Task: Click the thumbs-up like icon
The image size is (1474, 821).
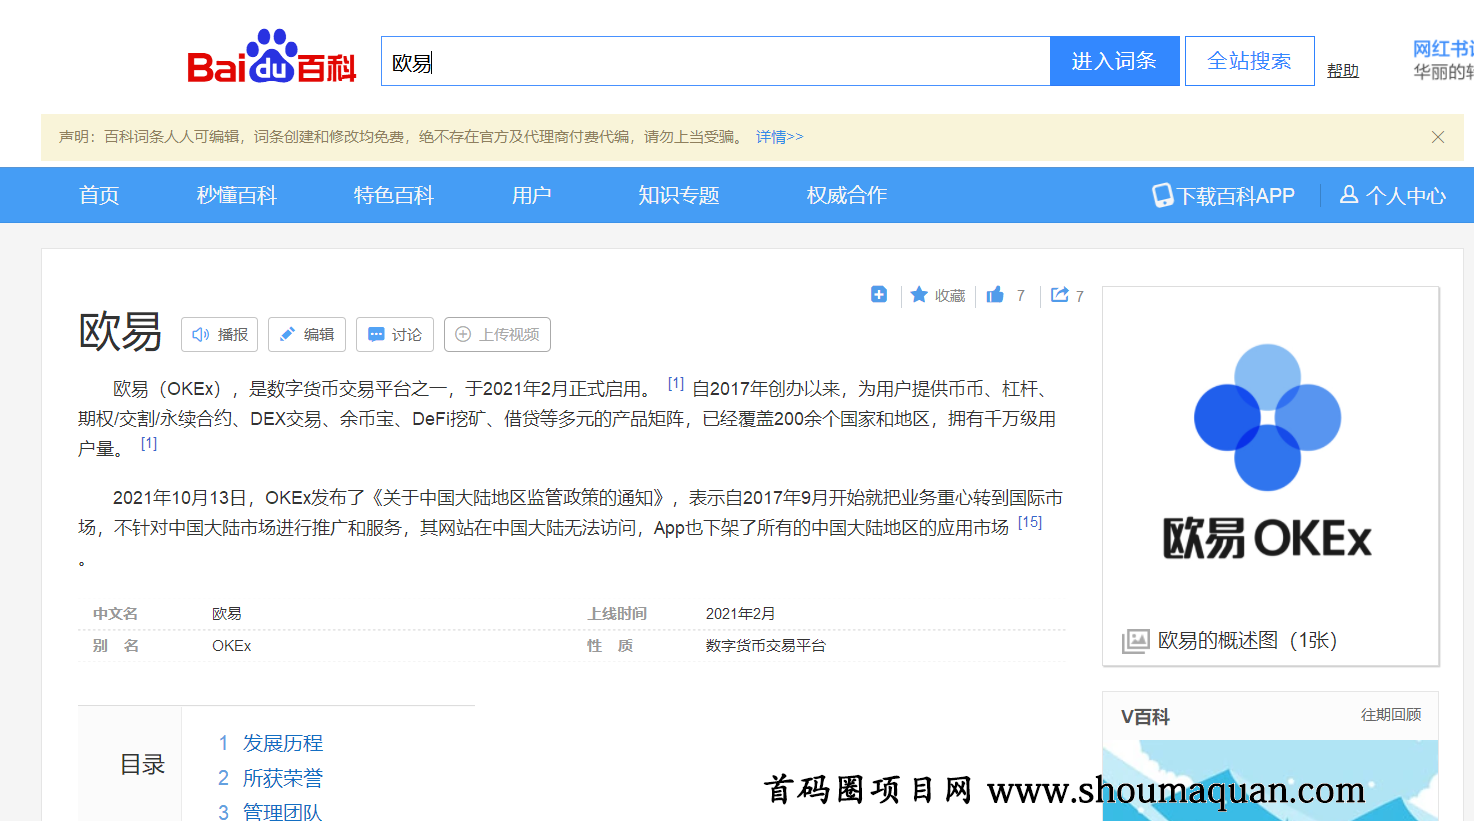Action: tap(995, 294)
